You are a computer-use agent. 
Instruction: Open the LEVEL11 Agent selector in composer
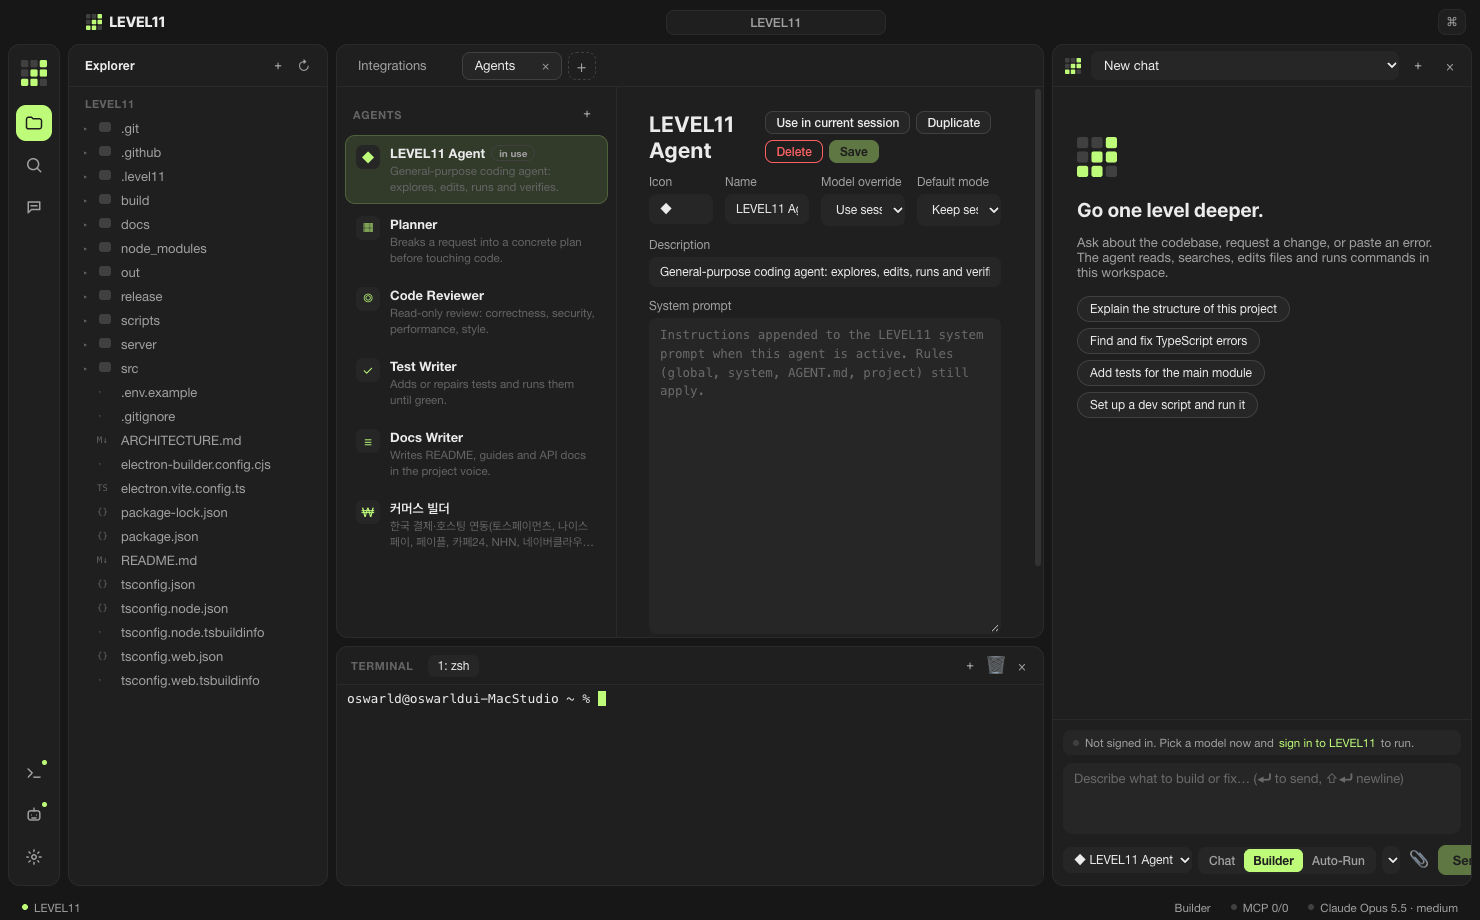click(x=1130, y=860)
